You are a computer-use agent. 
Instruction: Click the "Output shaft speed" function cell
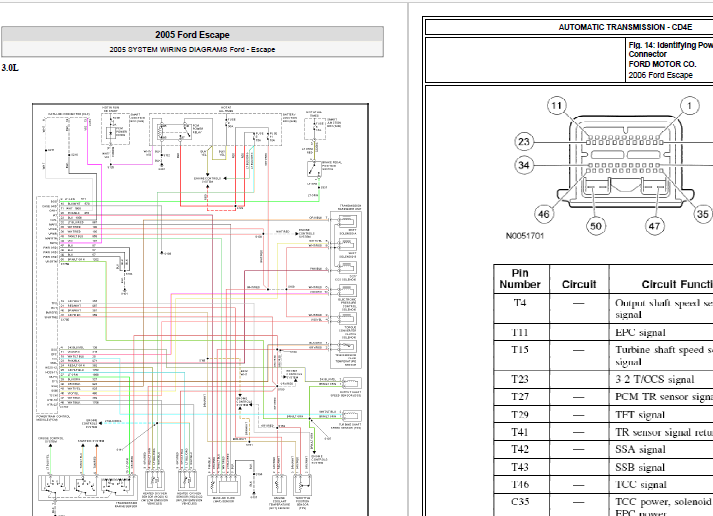point(661,309)
